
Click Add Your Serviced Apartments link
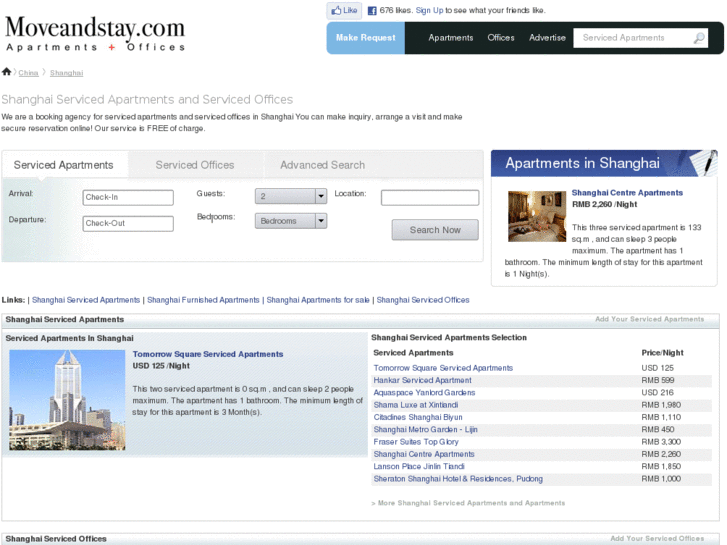coord(650,319)
